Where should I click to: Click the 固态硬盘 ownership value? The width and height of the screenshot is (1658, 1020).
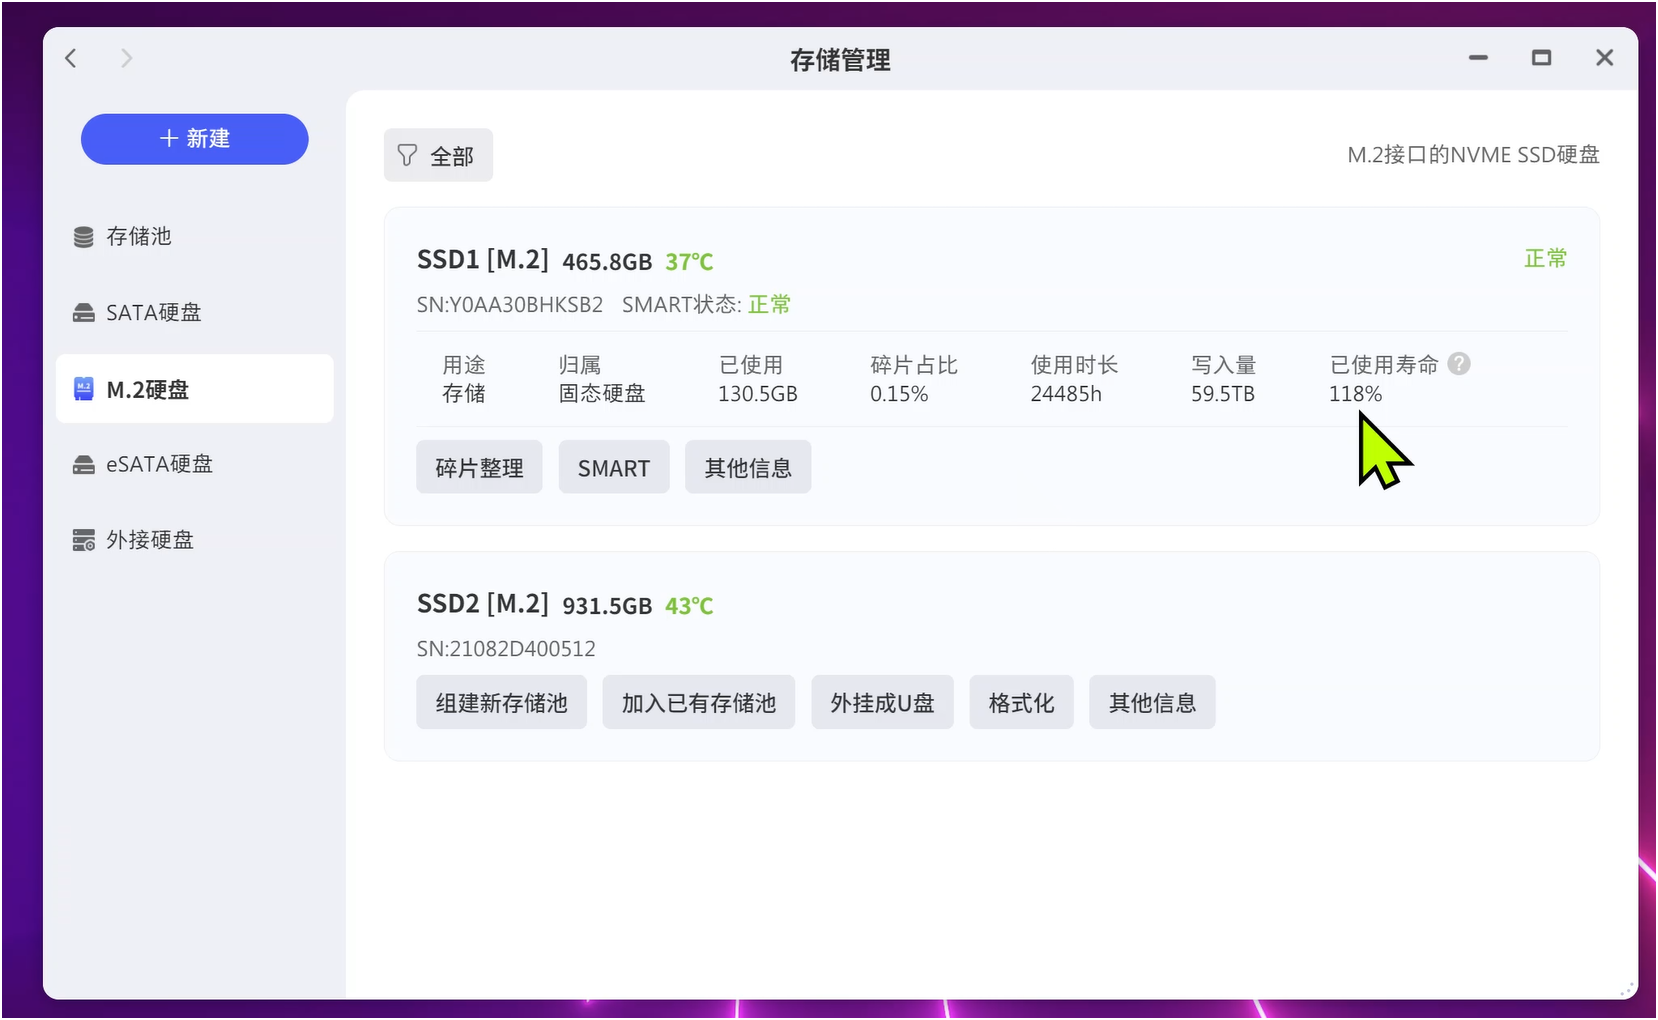coord(602,394)
